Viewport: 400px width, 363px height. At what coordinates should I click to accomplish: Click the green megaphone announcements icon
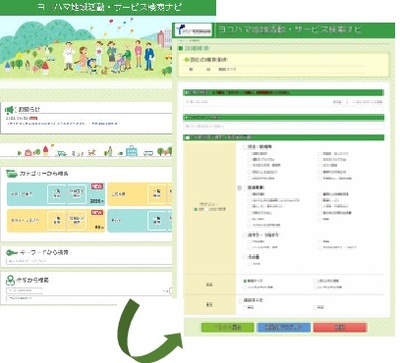point(10,109)
